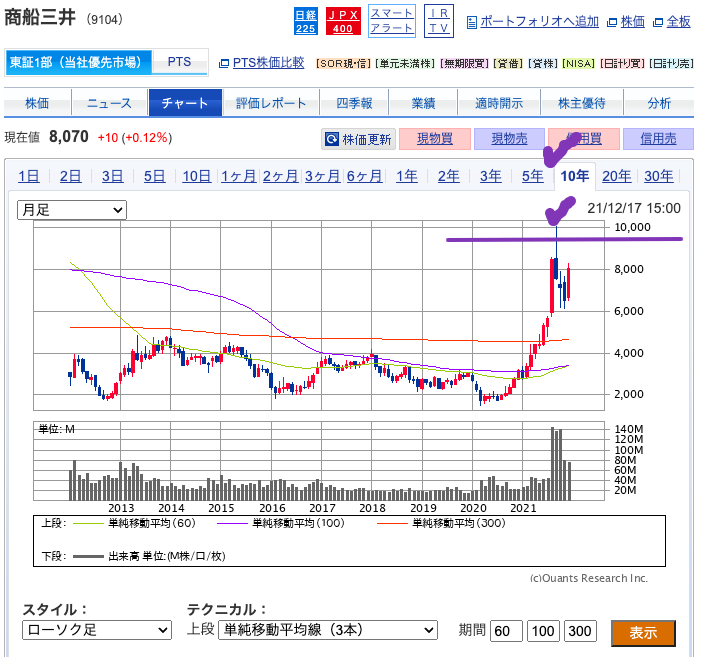Click the 信用売 button
Image resolution: width=703 pixels, height=657 pixels.
[658, 139]
